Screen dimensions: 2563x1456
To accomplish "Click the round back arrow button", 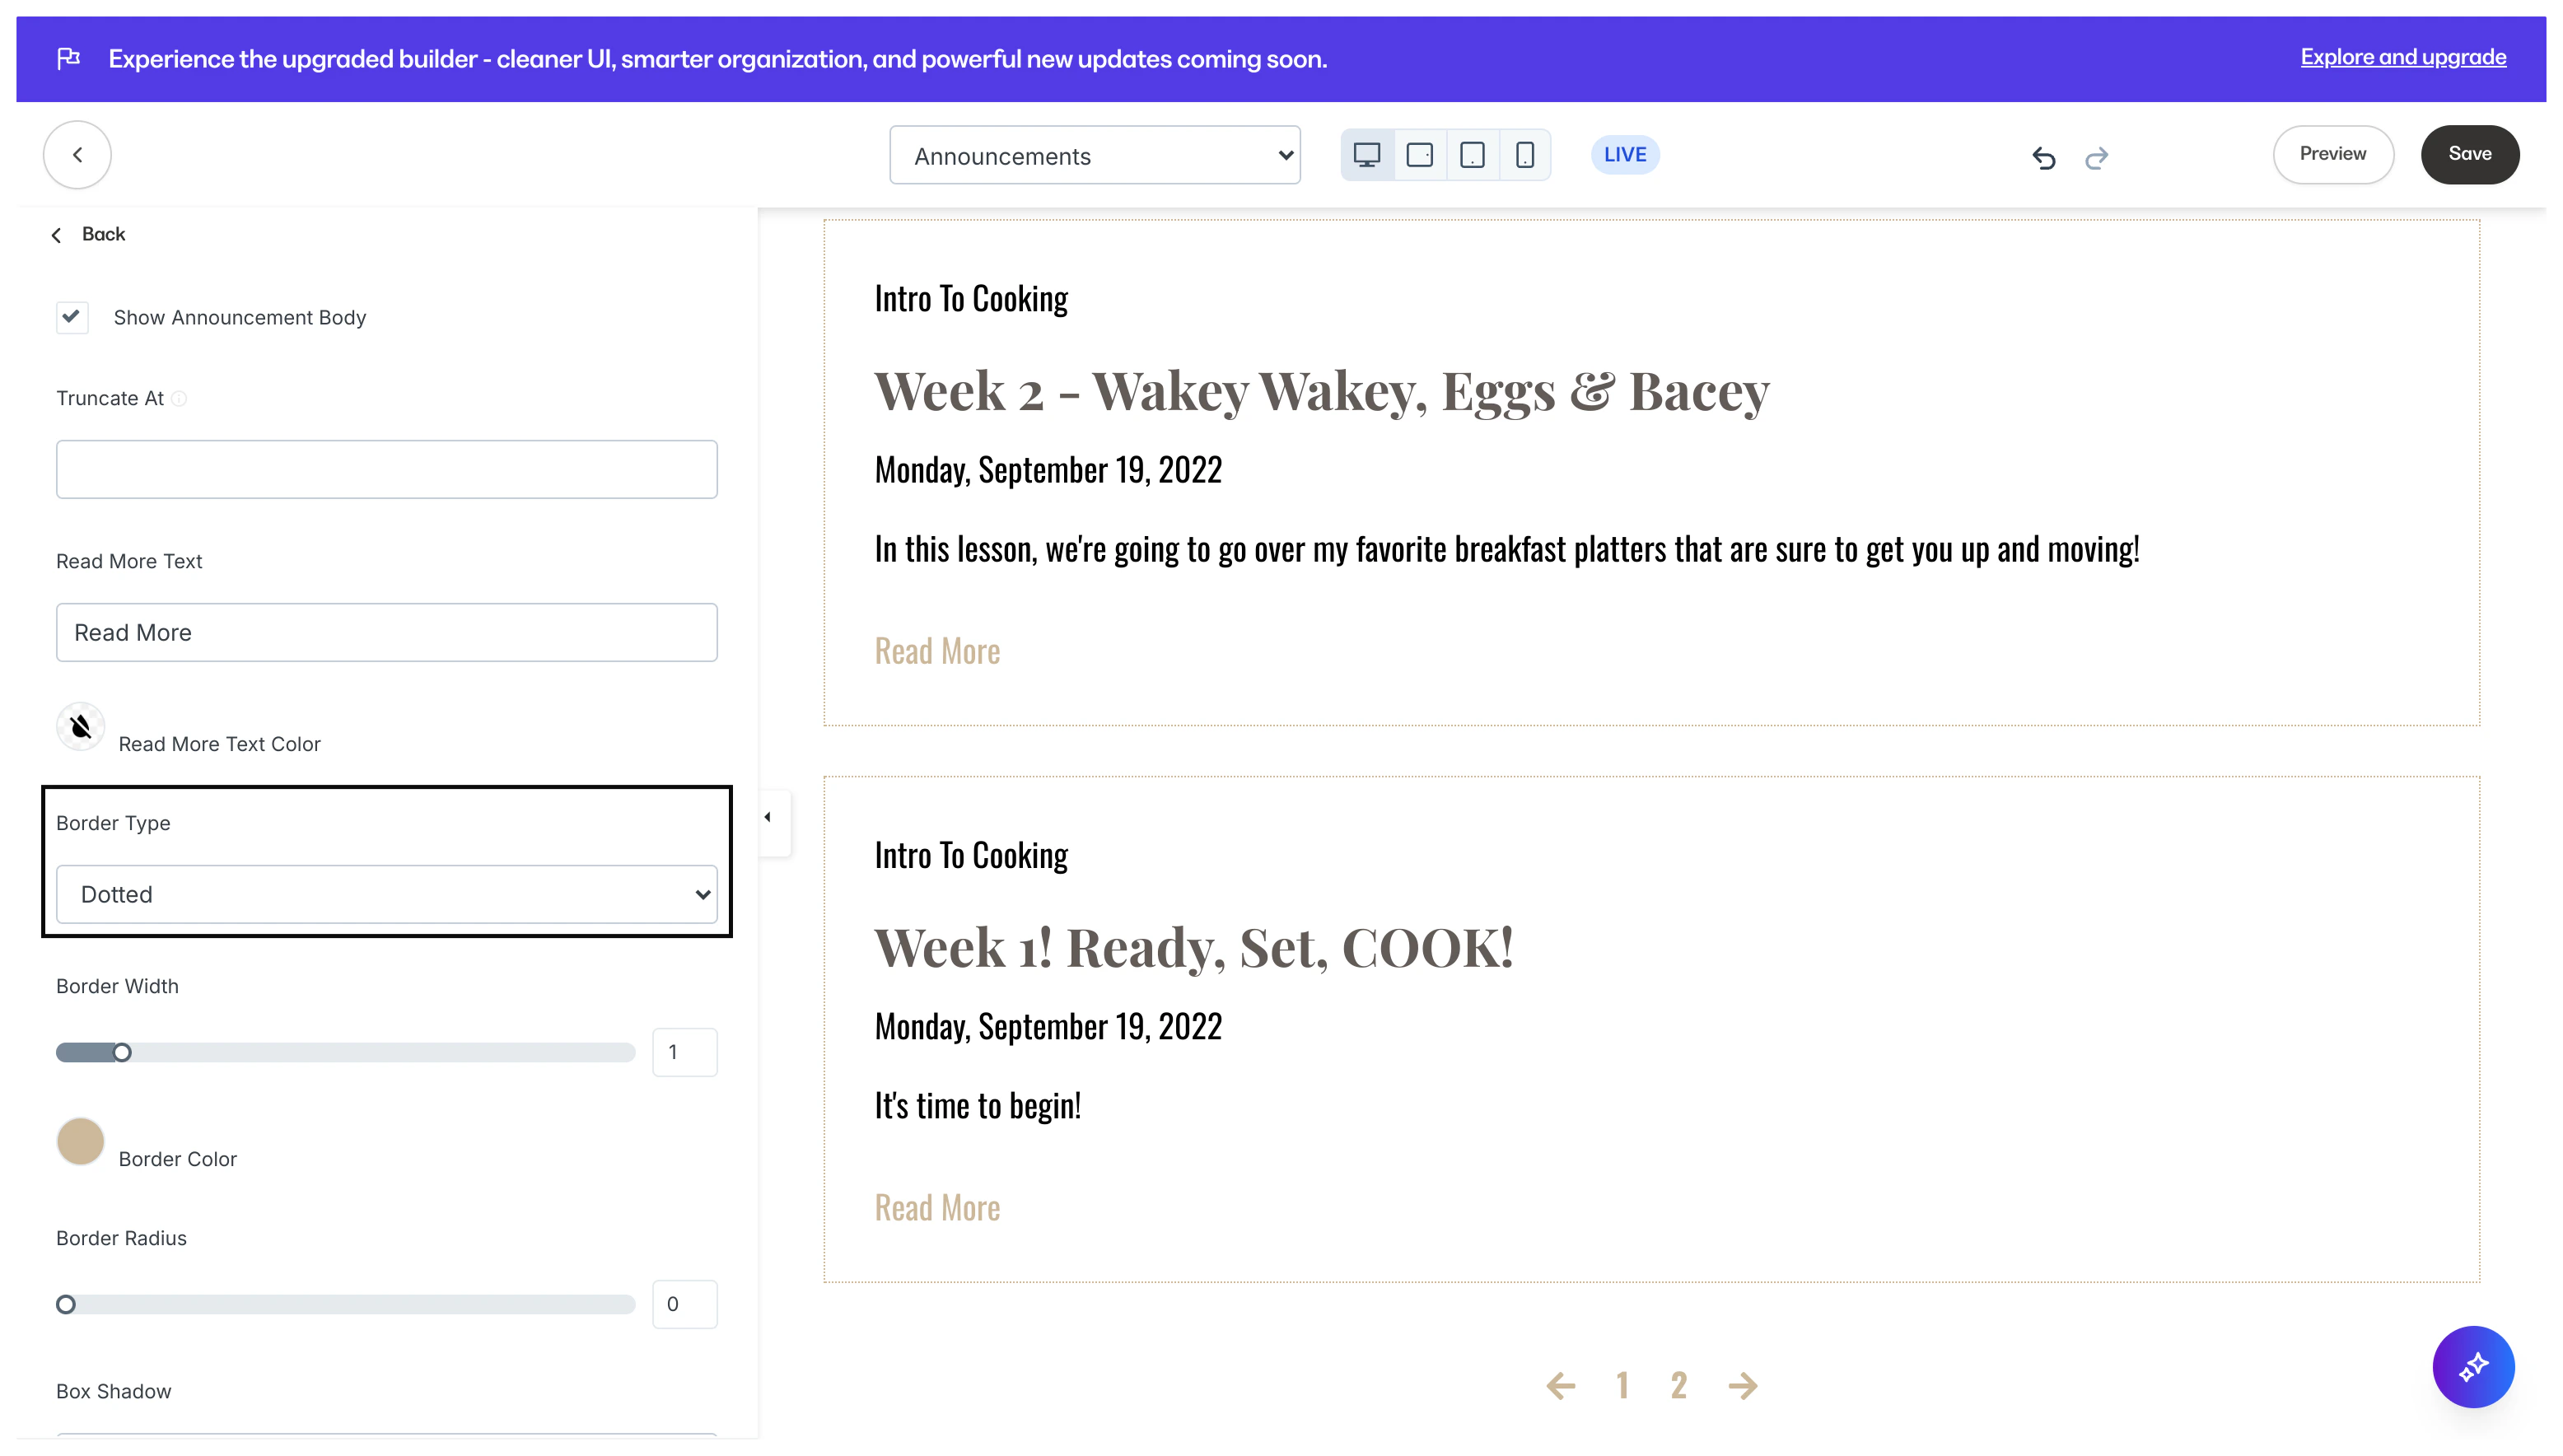I will pyautogui.click(x=77, y=155).
